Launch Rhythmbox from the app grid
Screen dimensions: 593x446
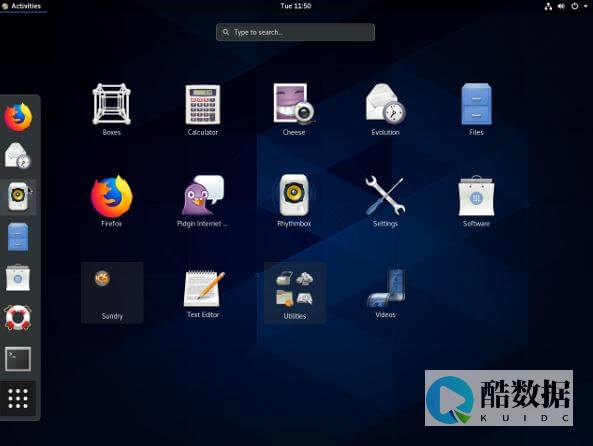click(x=294, y=201)
